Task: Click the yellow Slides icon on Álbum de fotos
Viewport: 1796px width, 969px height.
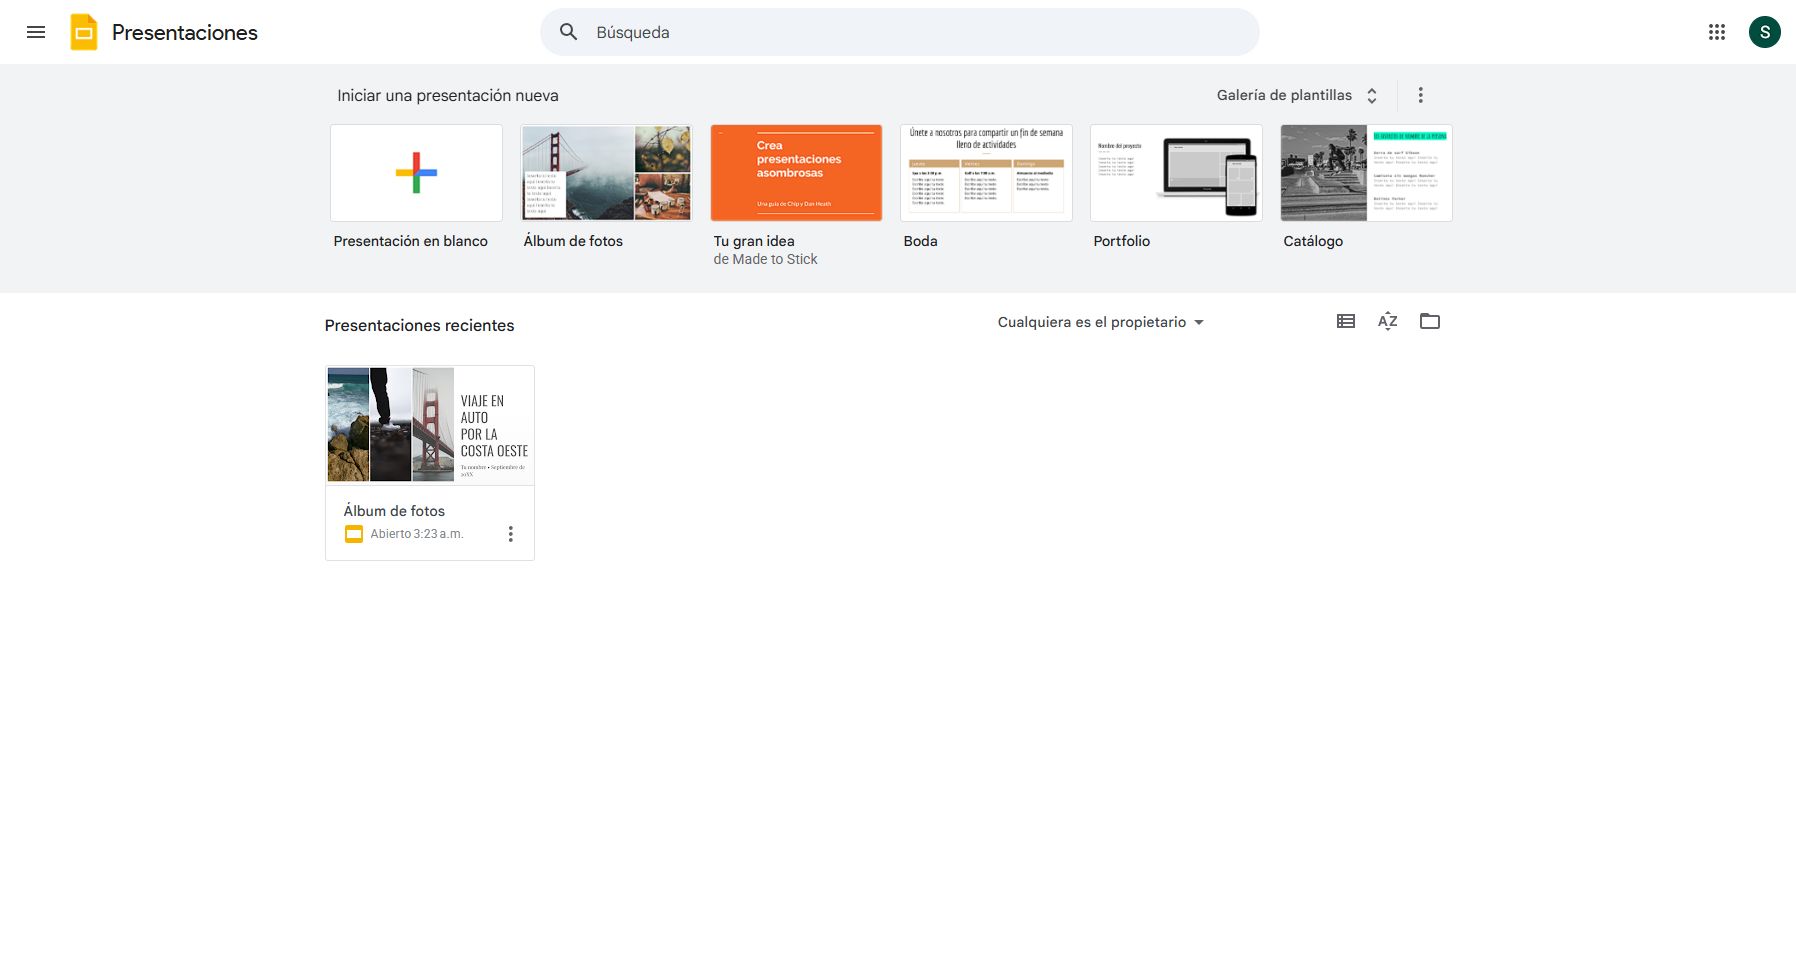Action: click(x=353, y=533)
